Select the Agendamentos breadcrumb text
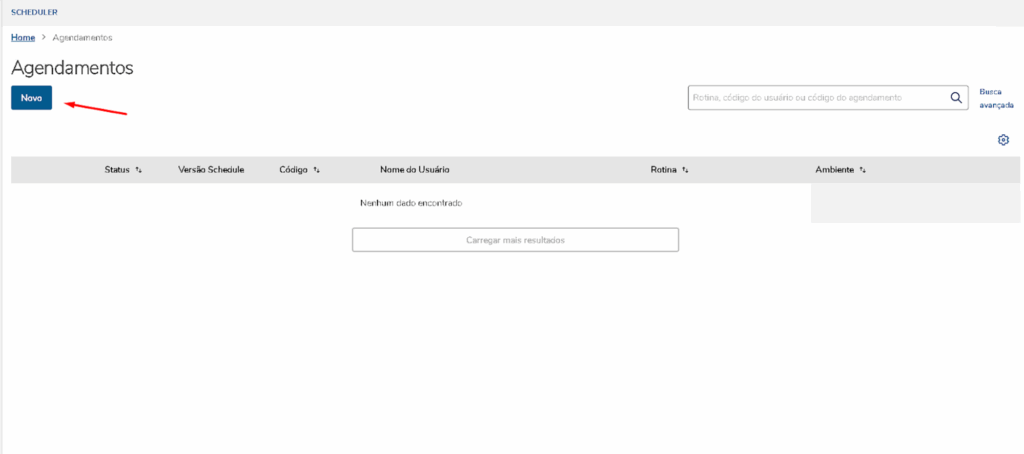1024x454 pixels. pos(82,38)
